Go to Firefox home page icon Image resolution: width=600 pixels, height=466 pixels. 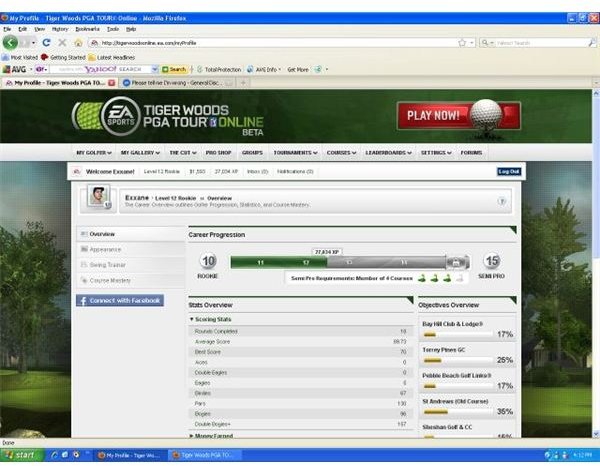(78, 42)
